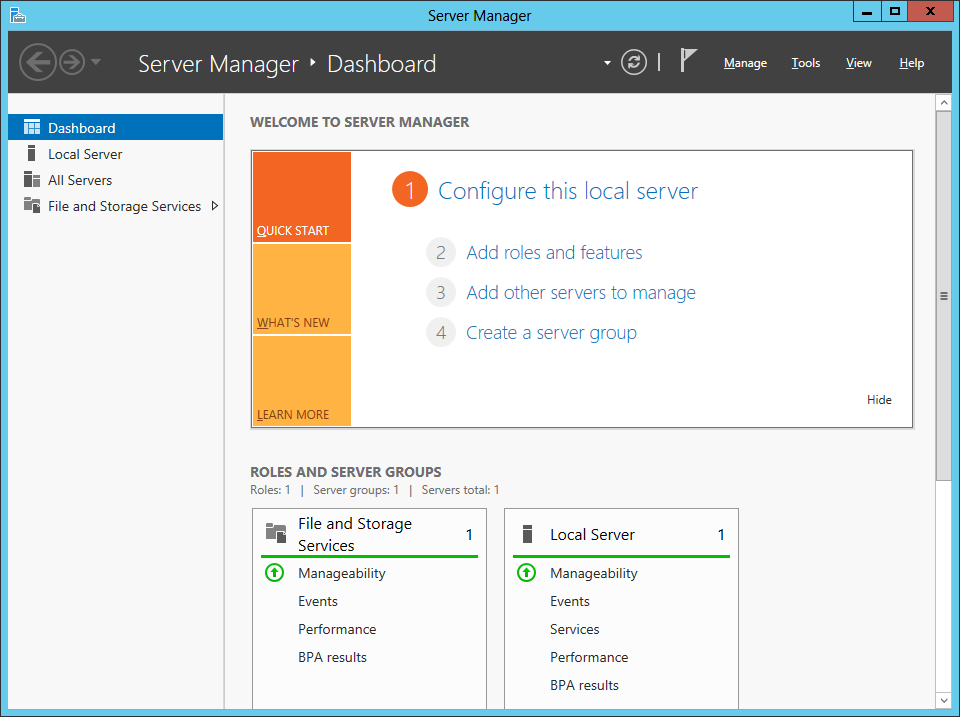Image resolution: width=960 pixels, height=717 pixels.
Task: Click the Local Server sidebar icon
Action: coord(31,154)
